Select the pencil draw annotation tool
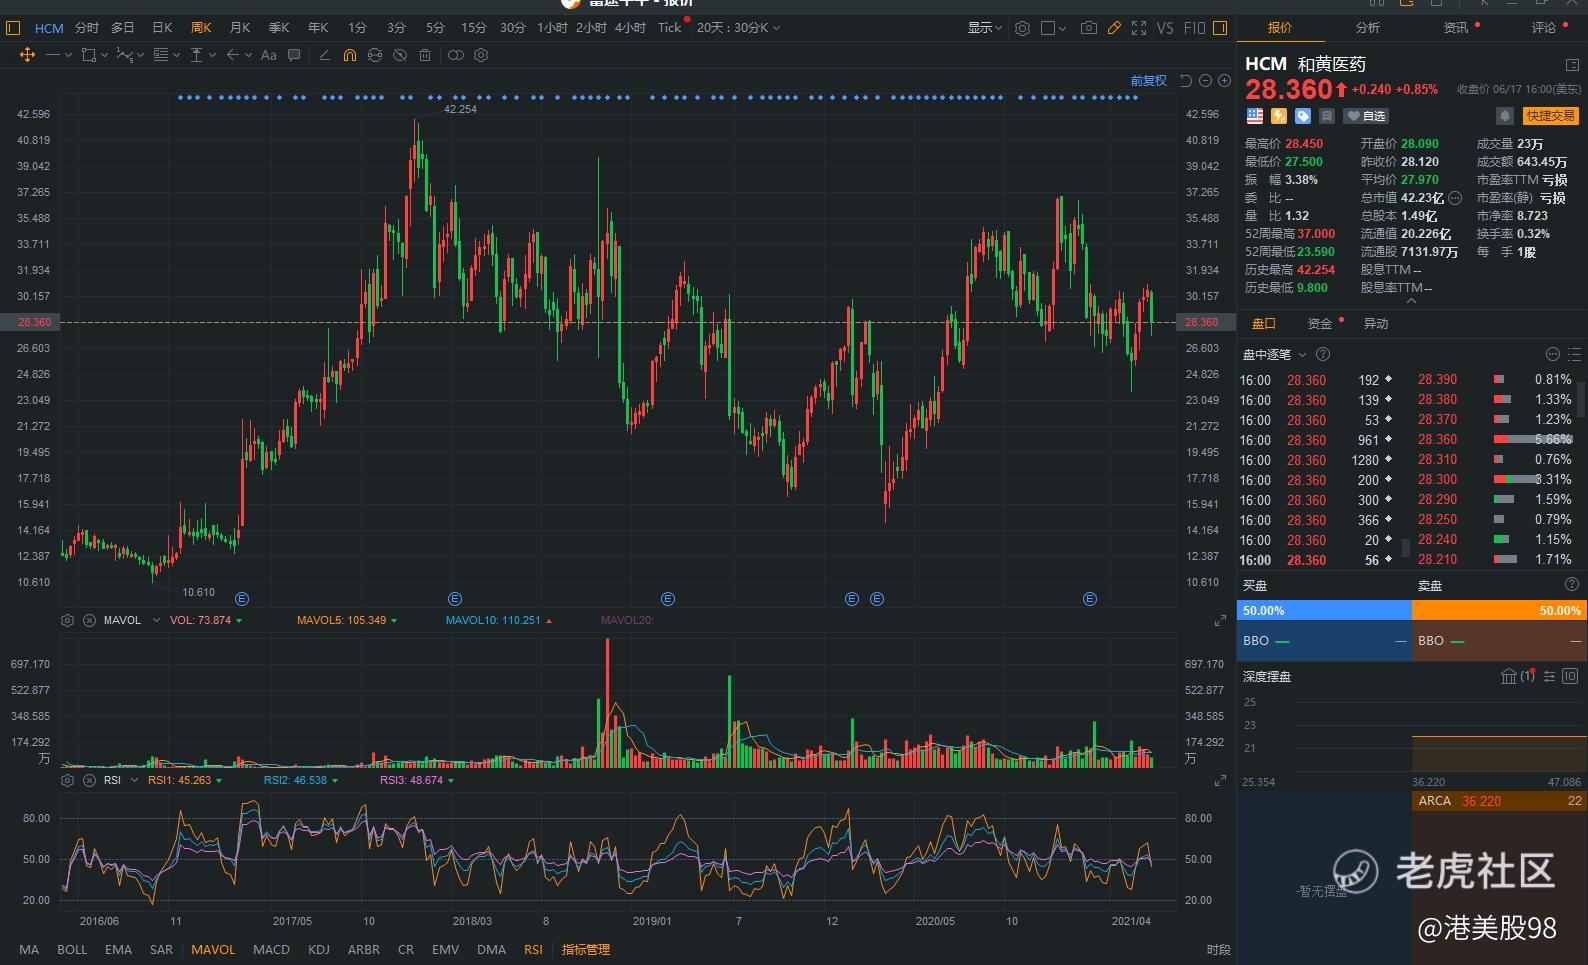1588x965 pixels. (324, 55)
